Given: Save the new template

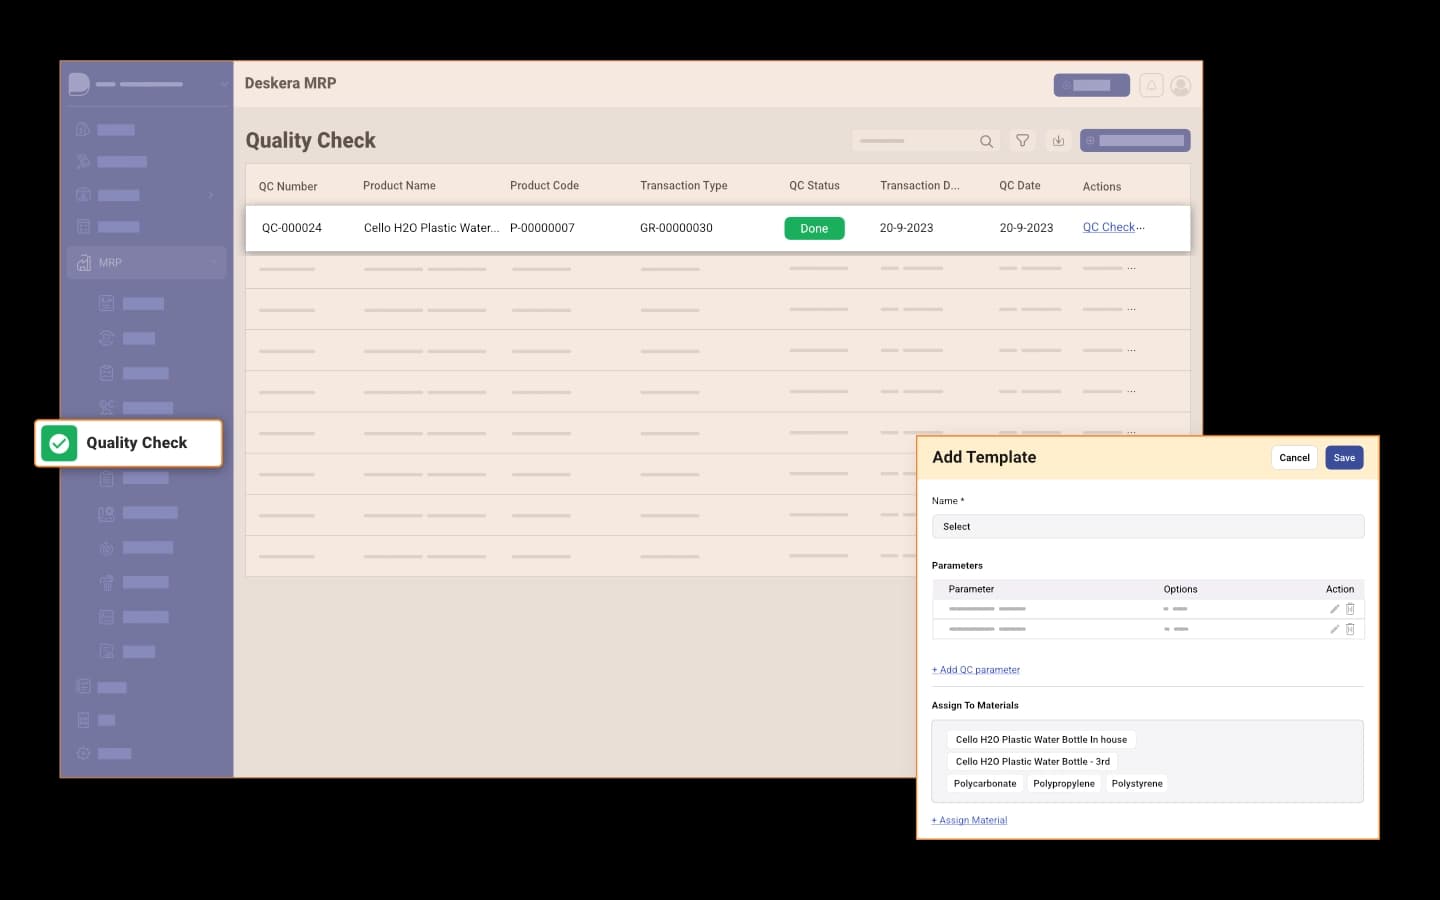Looking at the screenshot, I should (x=1344, y=458).
